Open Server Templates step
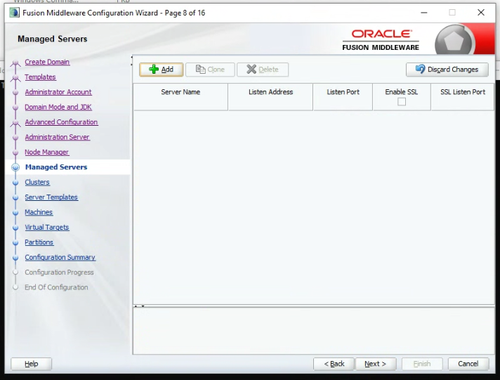Screen dimensions: 500x380 [51, 197]
